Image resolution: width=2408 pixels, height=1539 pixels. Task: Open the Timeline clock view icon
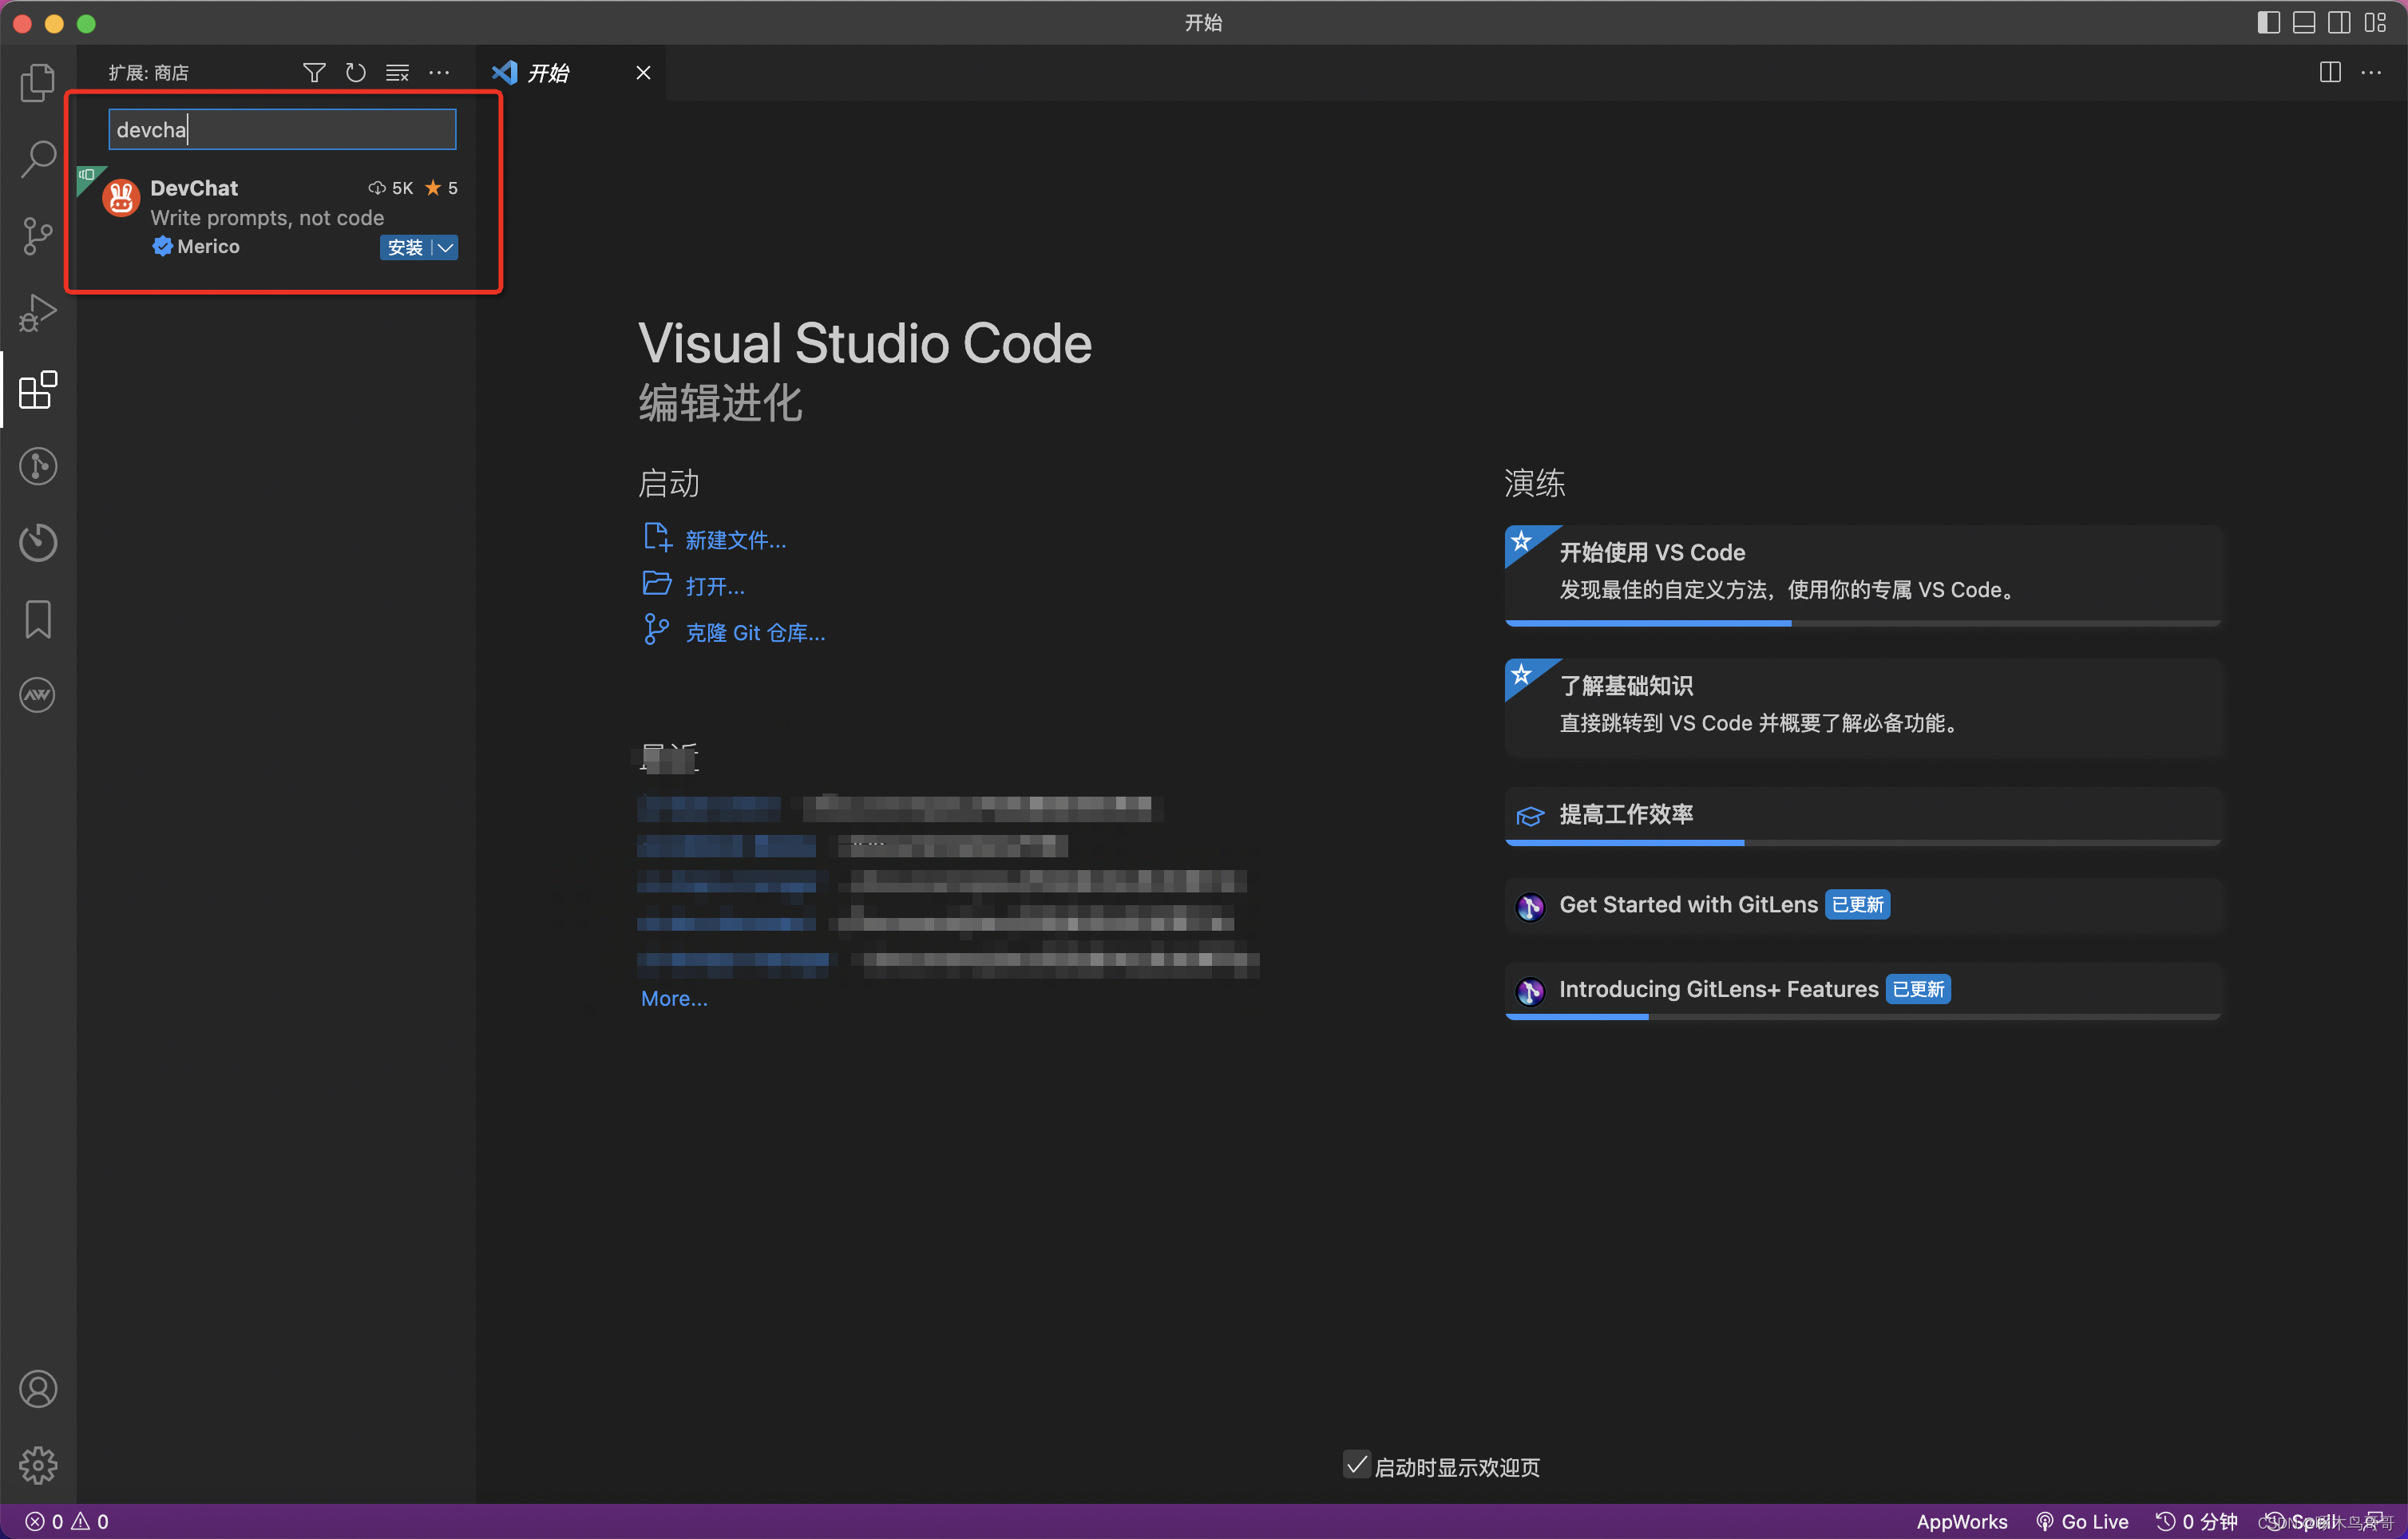coord(38,542)
